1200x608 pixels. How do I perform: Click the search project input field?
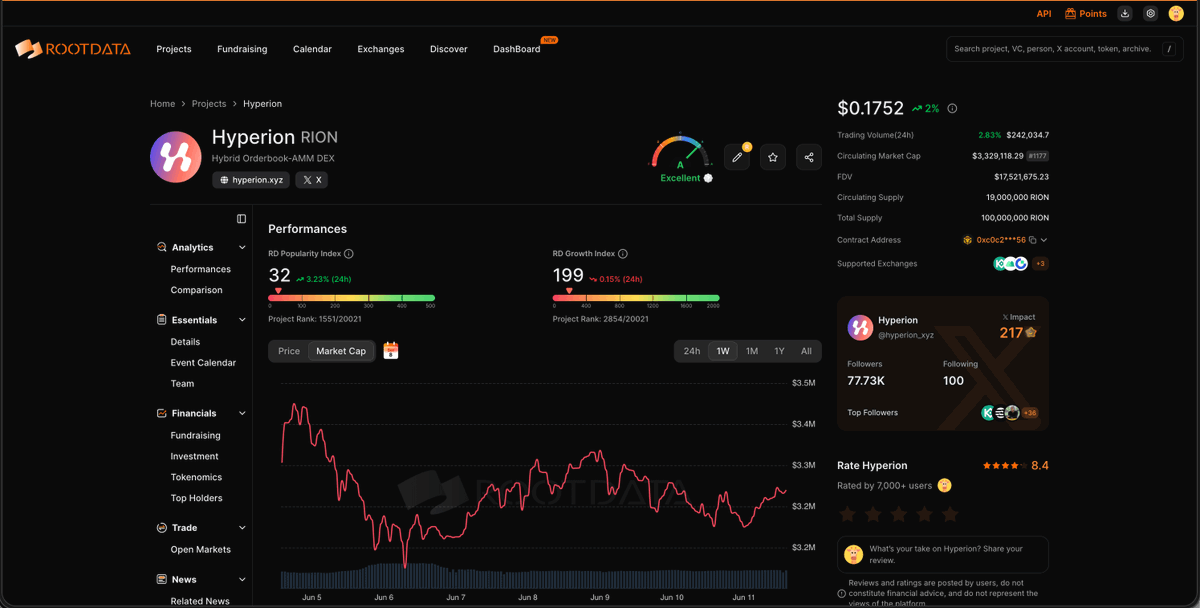[x=1065, y=49]
